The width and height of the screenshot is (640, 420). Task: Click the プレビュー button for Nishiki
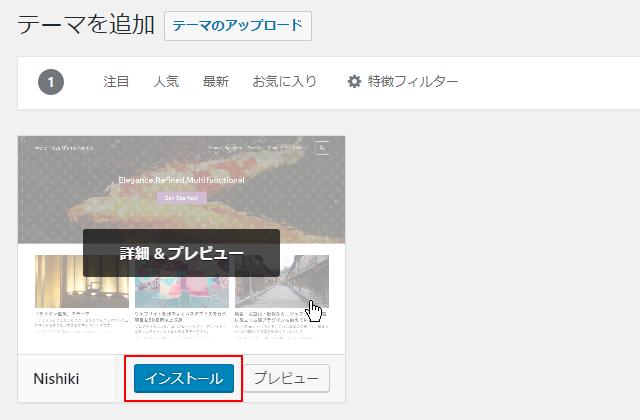pos(287,378)
